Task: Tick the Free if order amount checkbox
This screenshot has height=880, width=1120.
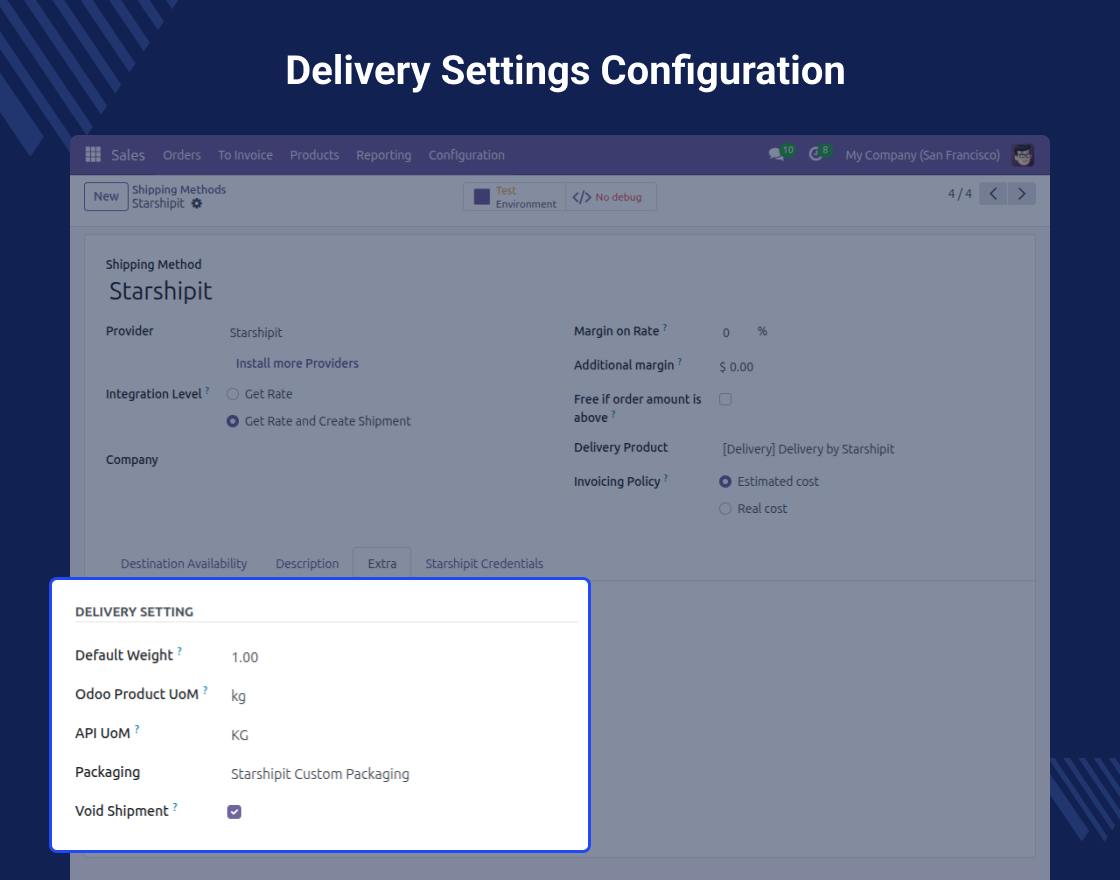Action: coord(725,399)
